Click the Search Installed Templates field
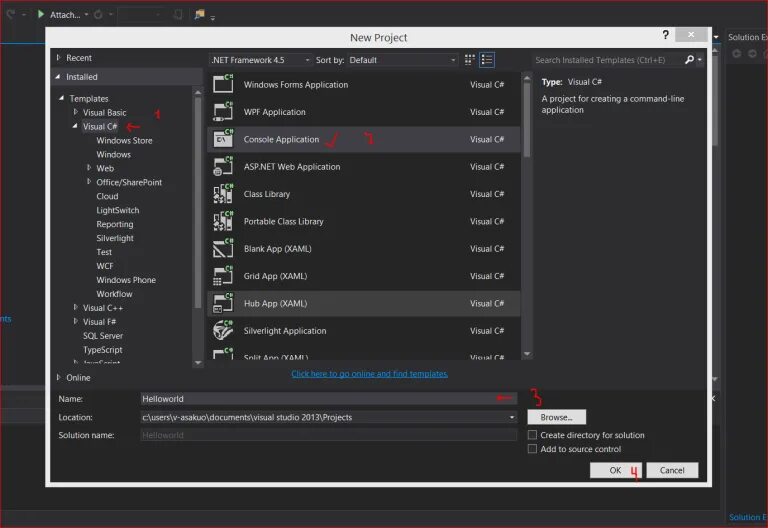The width and height of the screenshot is (768, 528). click(608, 60)
